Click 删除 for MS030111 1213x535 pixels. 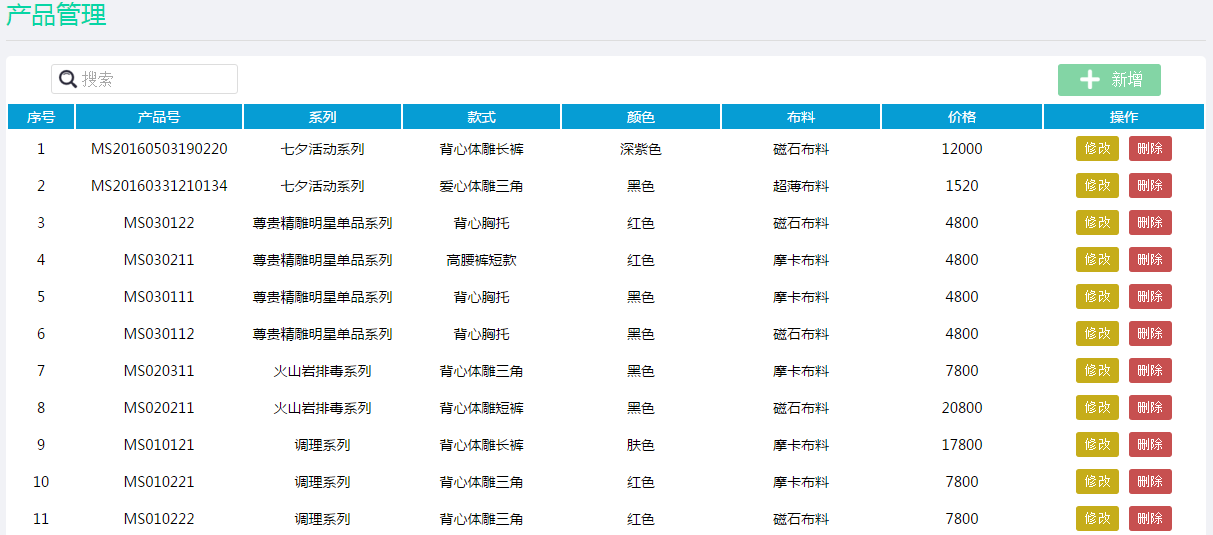(x=1150, y=297)
